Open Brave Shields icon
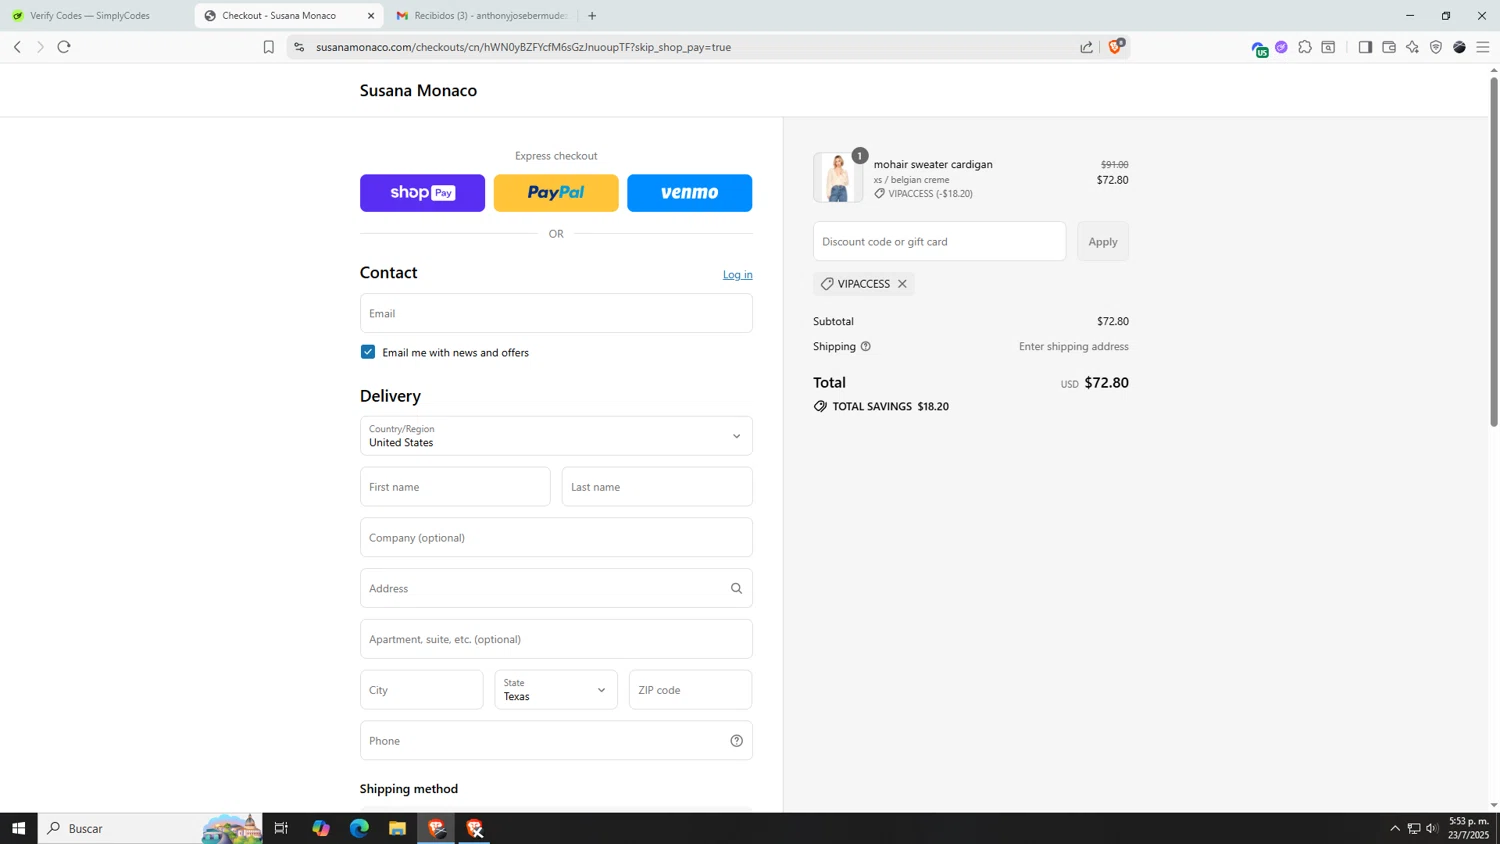Image resolution: width=1500 pixels, height=844 pixels. tap(1116, 46)
